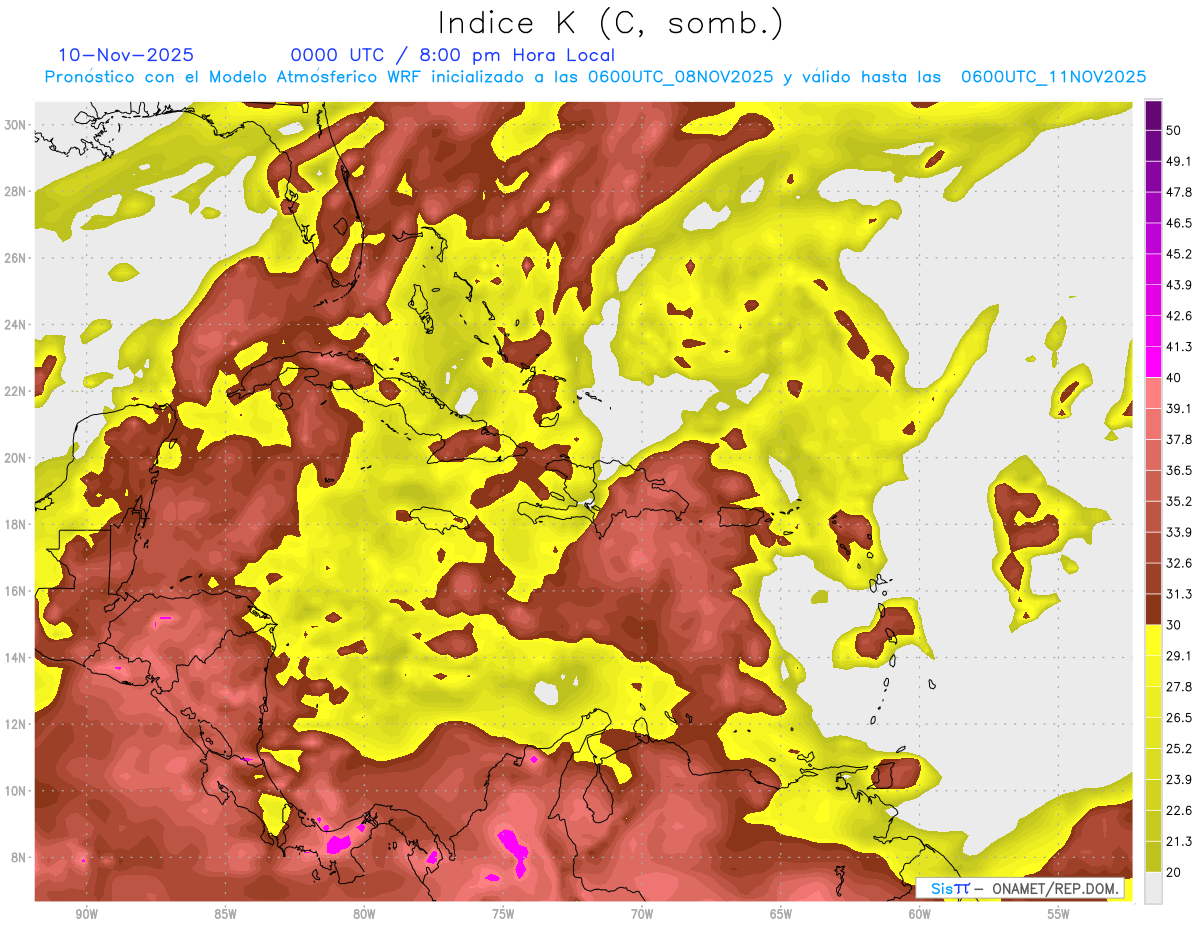Click the "47.8" color scale label
The width and height of the screenshot is (1200, 927).
tap(1178, 192)
